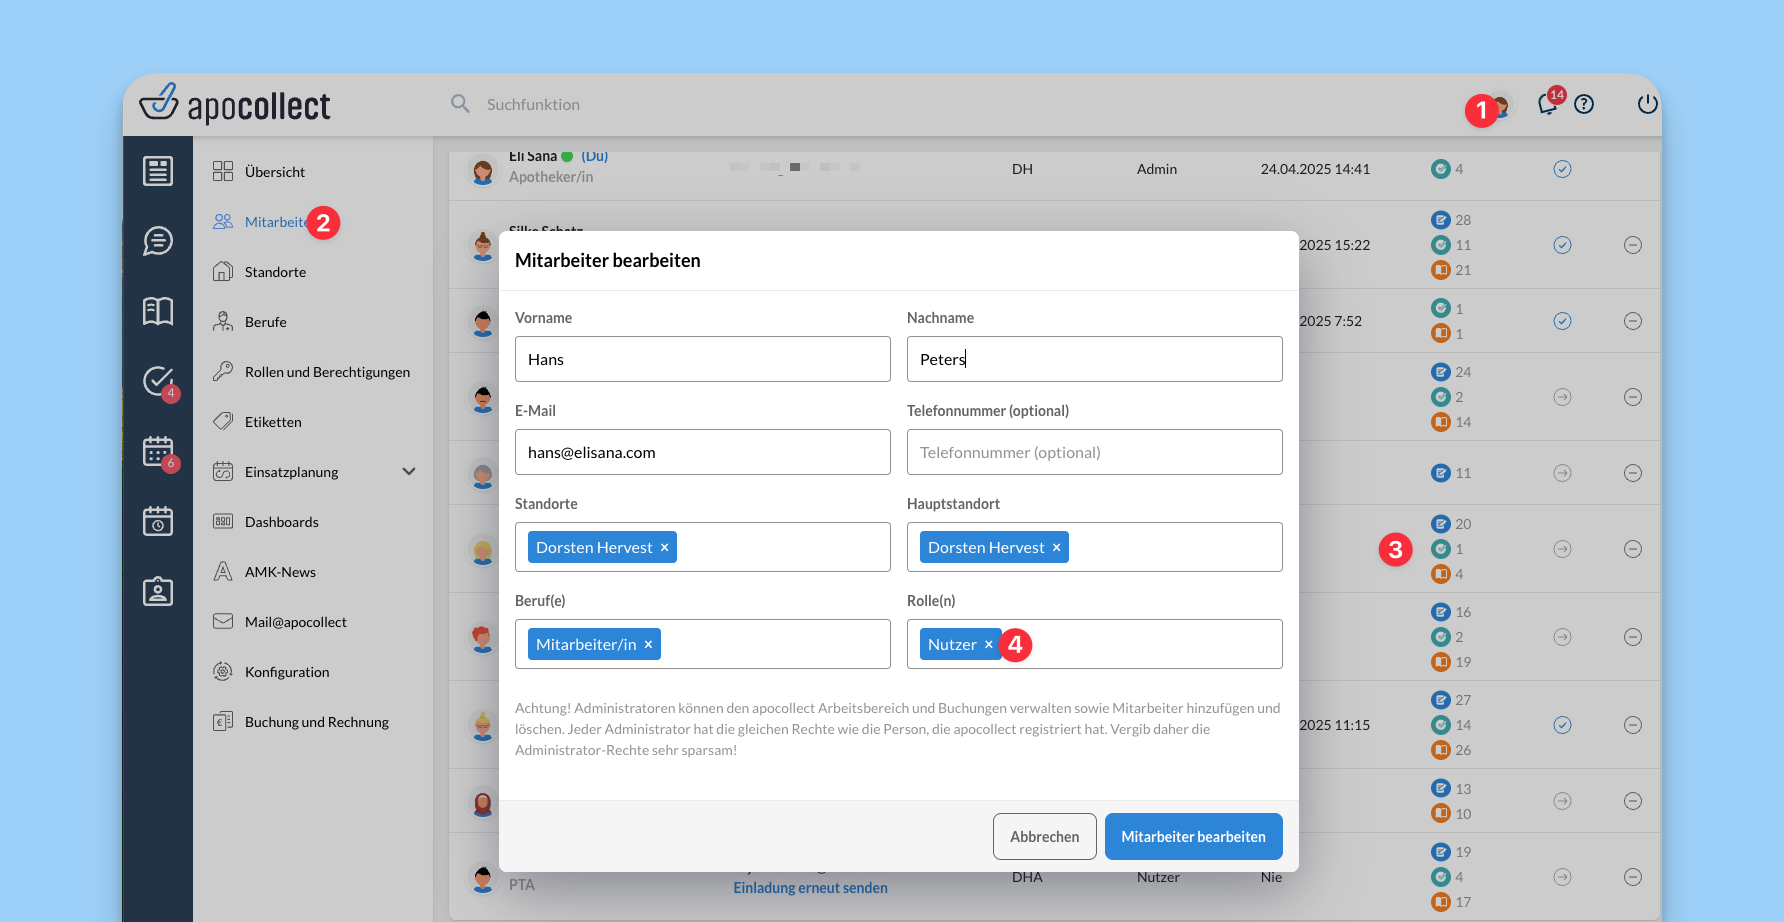Remove Dorsten Hervest tag from Standorte
This screenshot has width=1784, height=922.
tap(664, 548)
